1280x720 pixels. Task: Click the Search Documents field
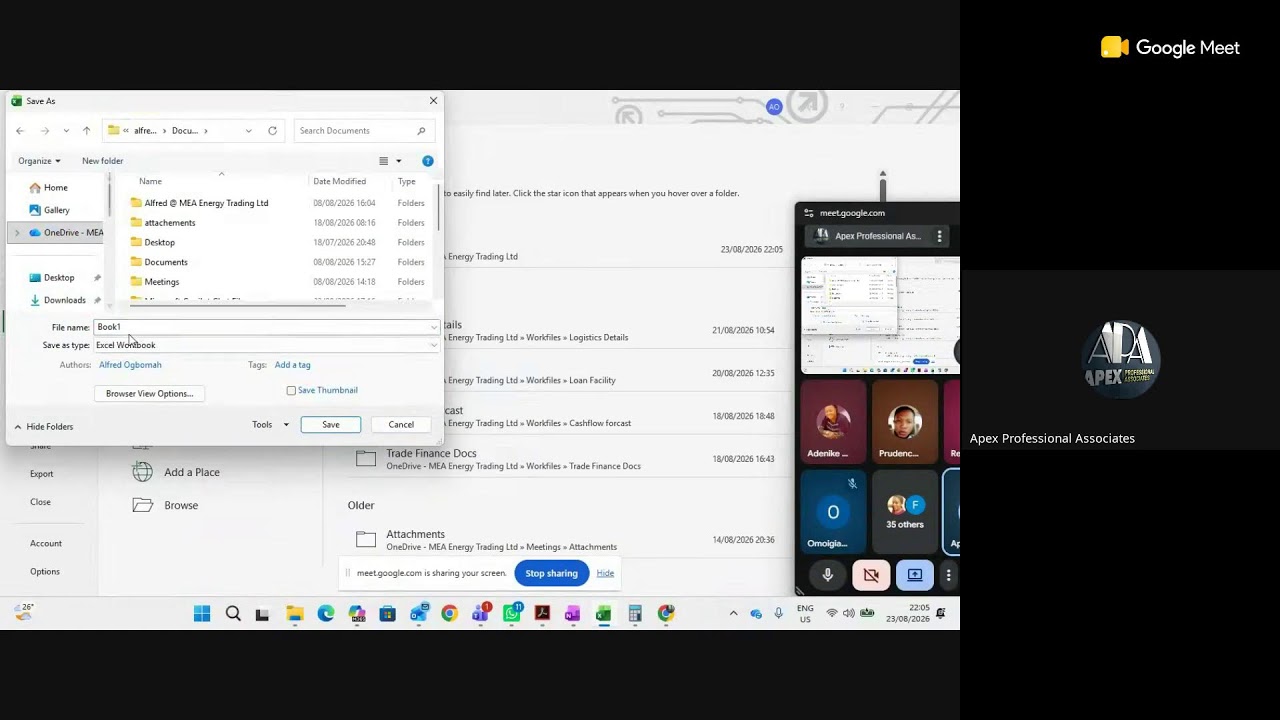(364, 131)
